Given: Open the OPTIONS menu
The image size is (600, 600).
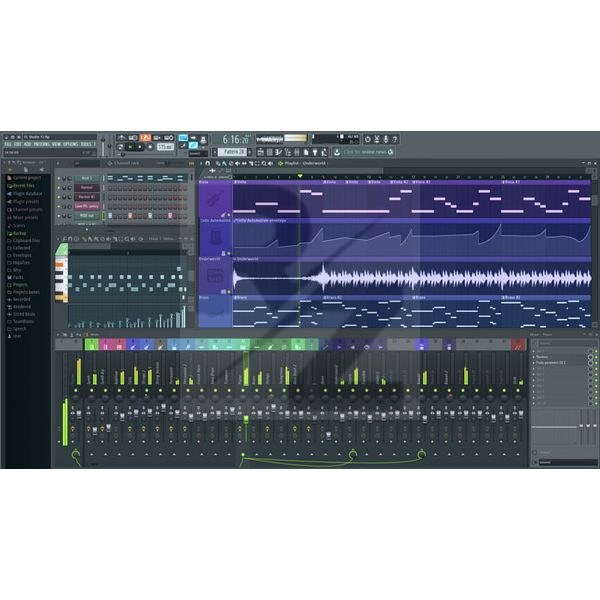Looking at the screenshot, I should tap(71, 144).
